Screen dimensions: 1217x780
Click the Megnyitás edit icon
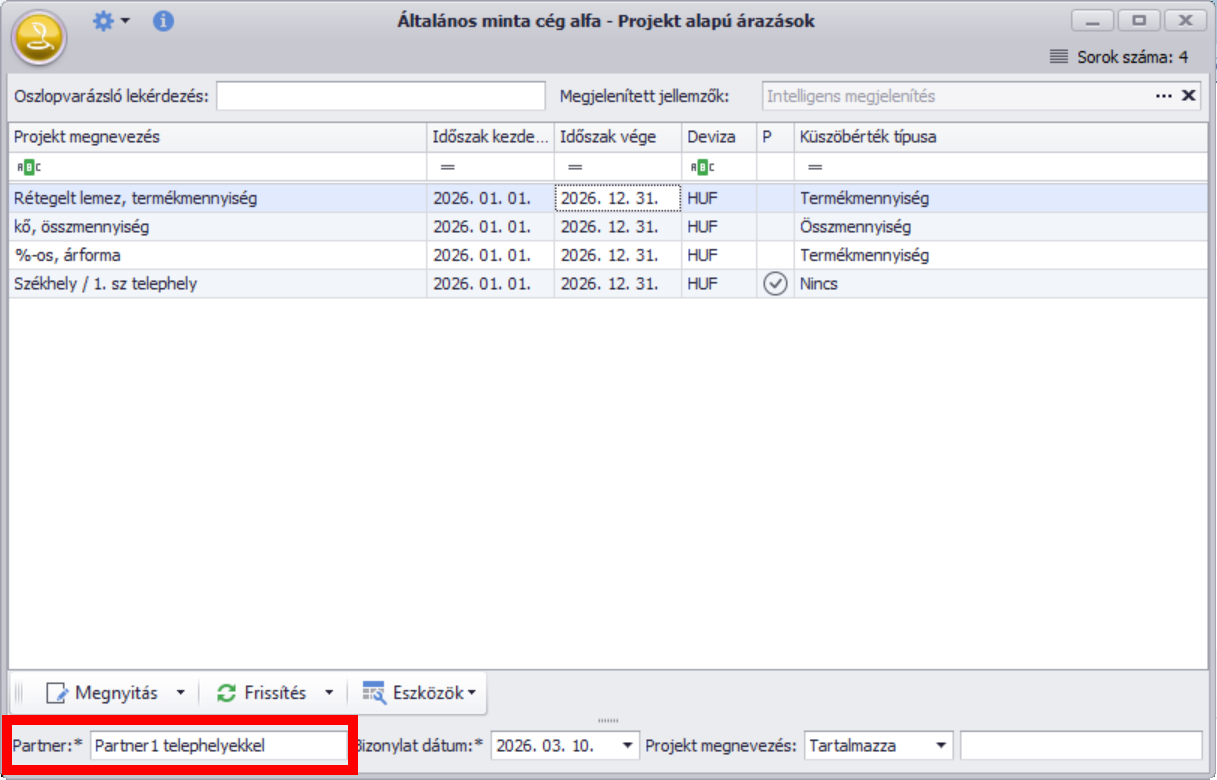tap(58, 693)
